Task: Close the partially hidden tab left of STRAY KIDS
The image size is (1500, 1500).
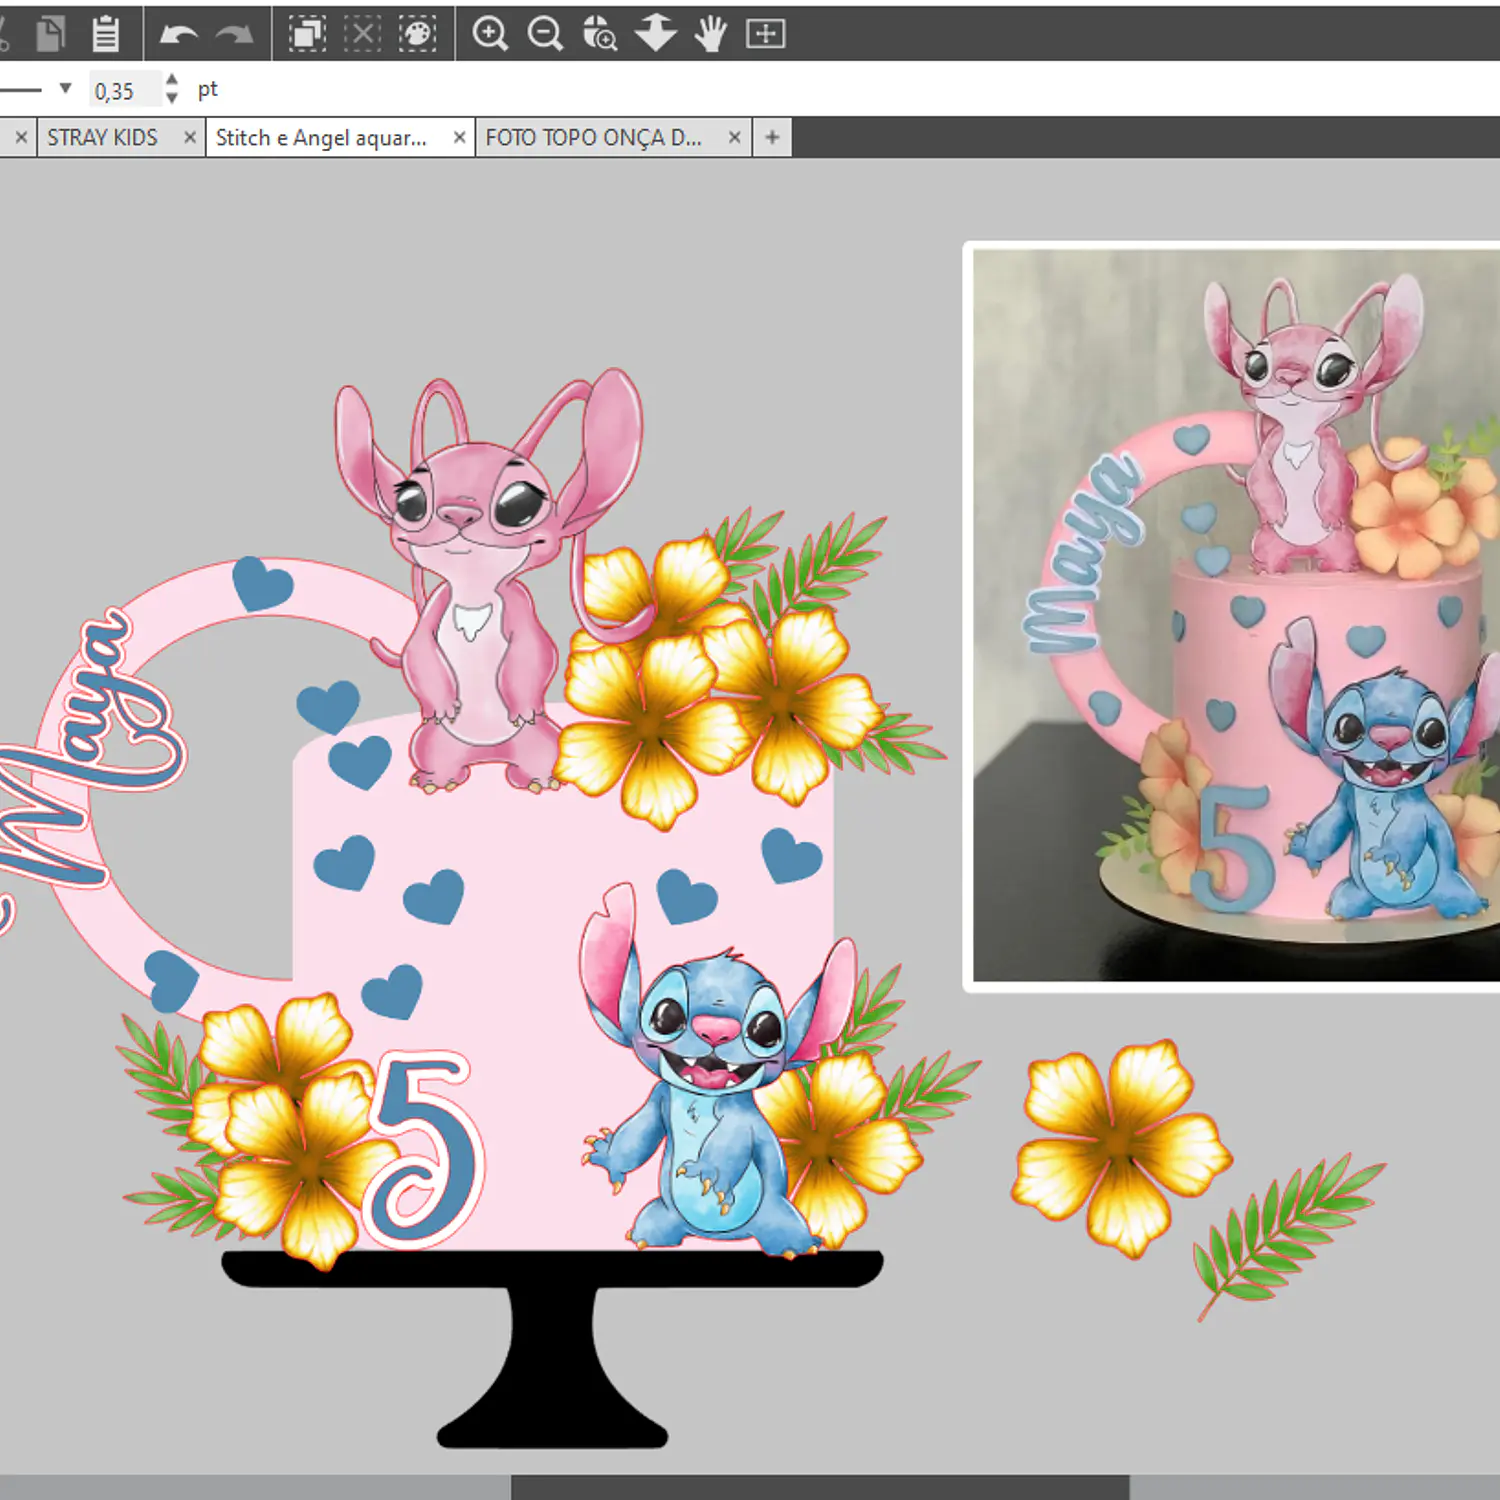Action: (x=21, y=138)
